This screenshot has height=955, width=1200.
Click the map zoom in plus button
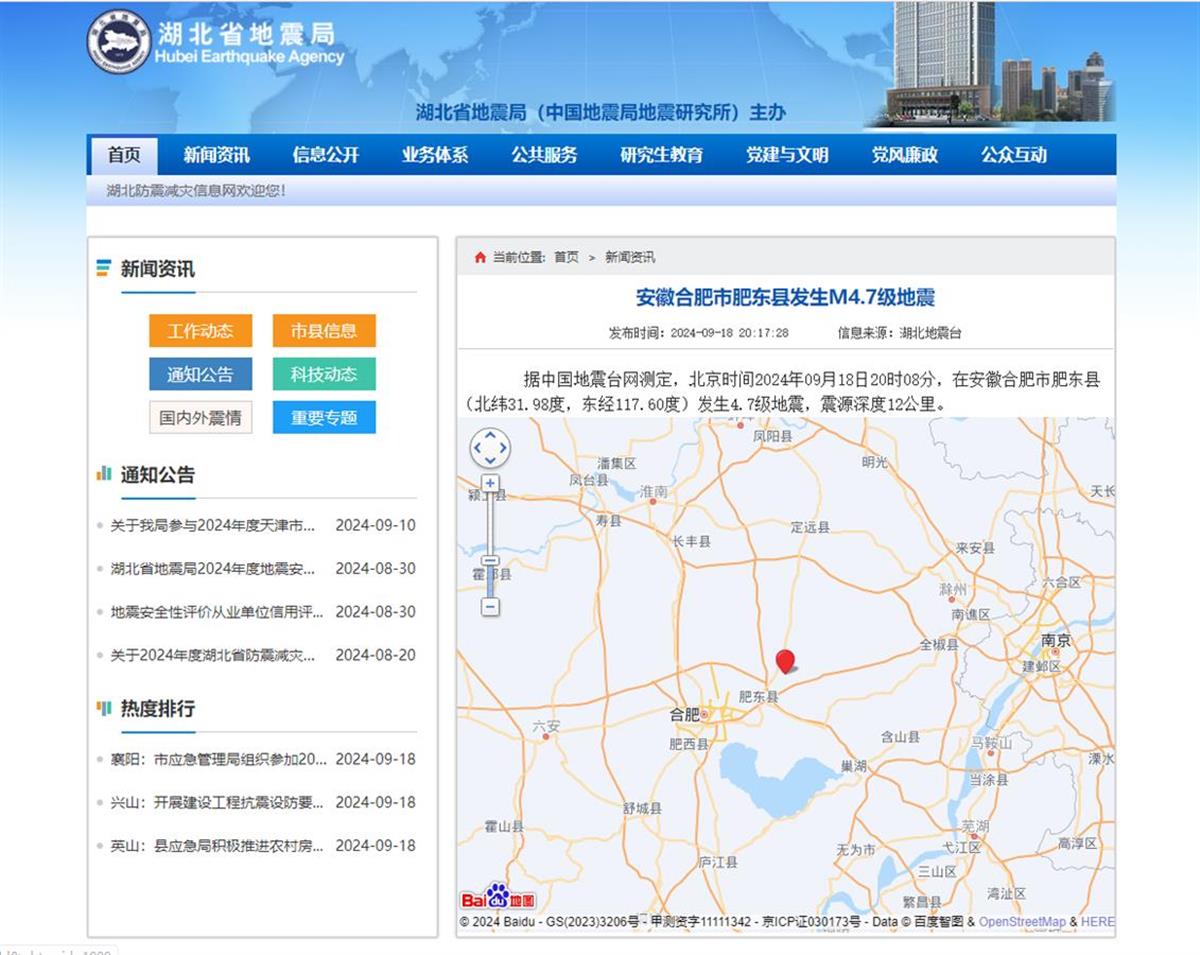490,483
